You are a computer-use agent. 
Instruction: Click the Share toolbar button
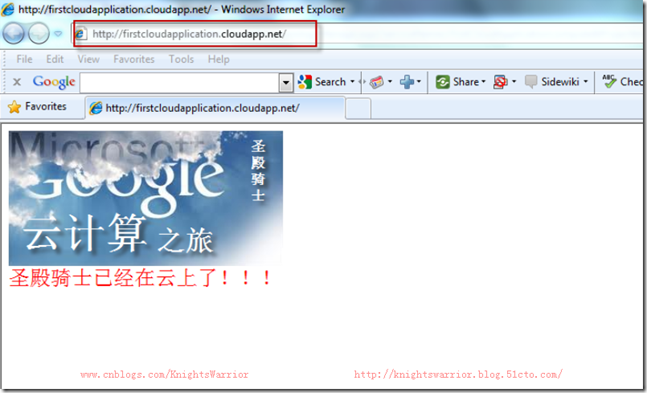point(460,82)
